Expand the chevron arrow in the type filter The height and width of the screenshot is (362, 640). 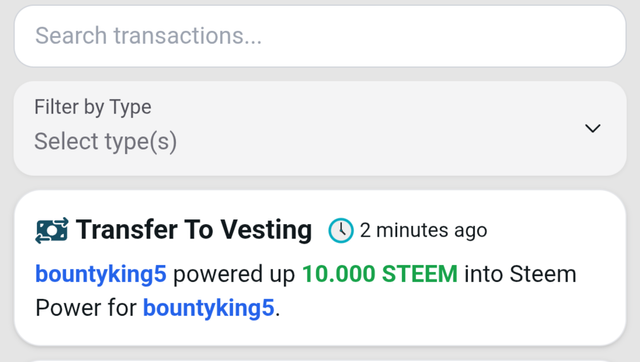[593, 129]
